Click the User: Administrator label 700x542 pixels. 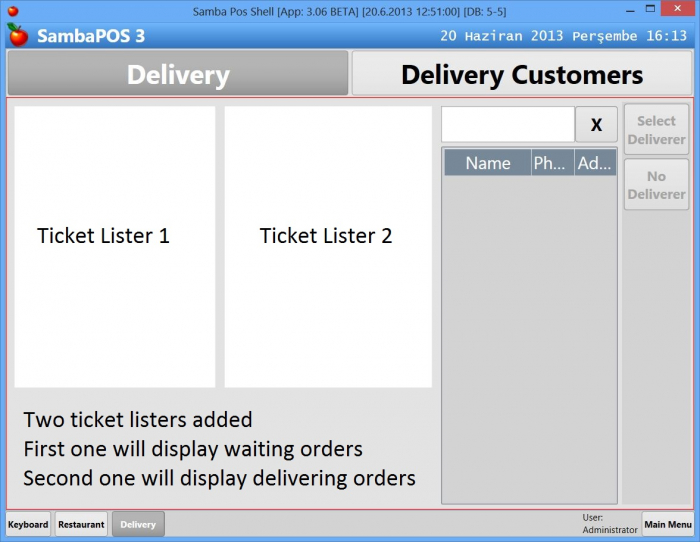point(609,524)
